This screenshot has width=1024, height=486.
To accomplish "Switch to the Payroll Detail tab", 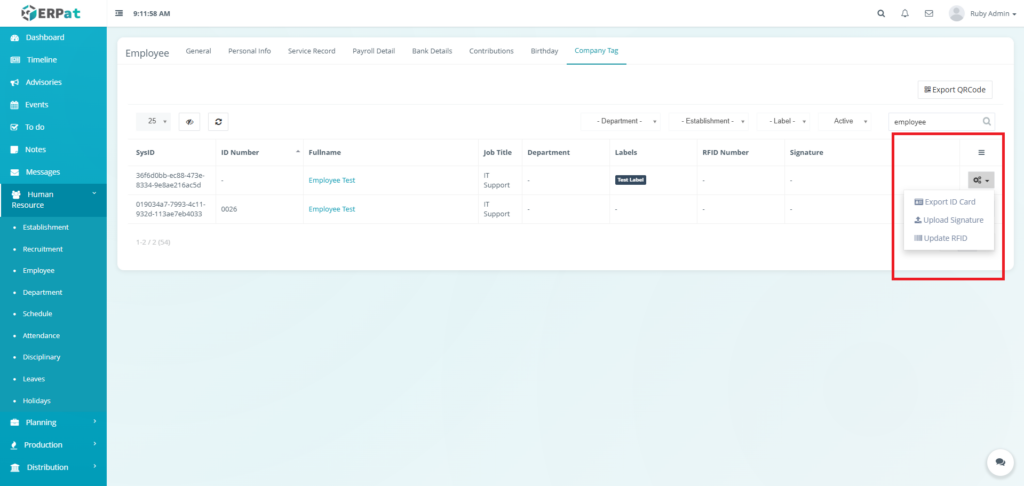I will pyautogui.click(x=373, y=50).
